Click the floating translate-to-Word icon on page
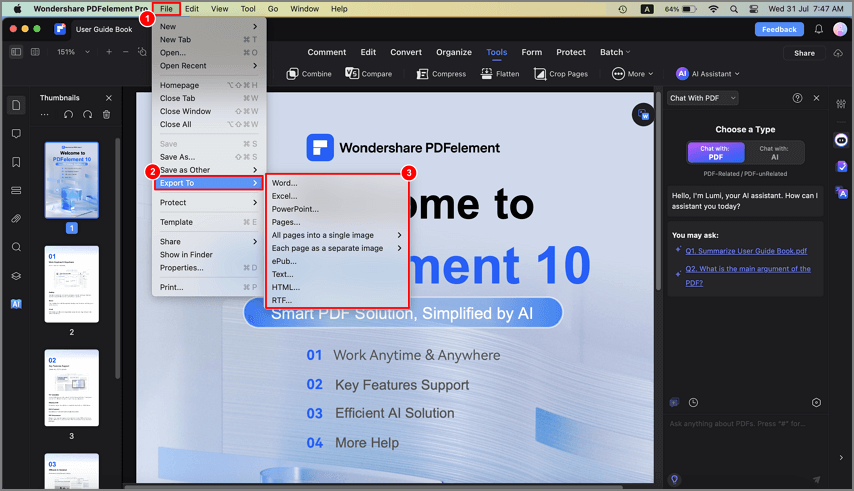 click(x=643, y=115)
